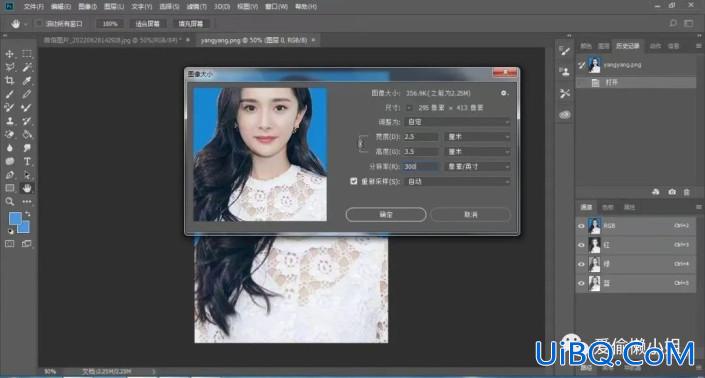Select the Open (打开) history state
Screen dimensions: 705x378
(x=636, y=83)
